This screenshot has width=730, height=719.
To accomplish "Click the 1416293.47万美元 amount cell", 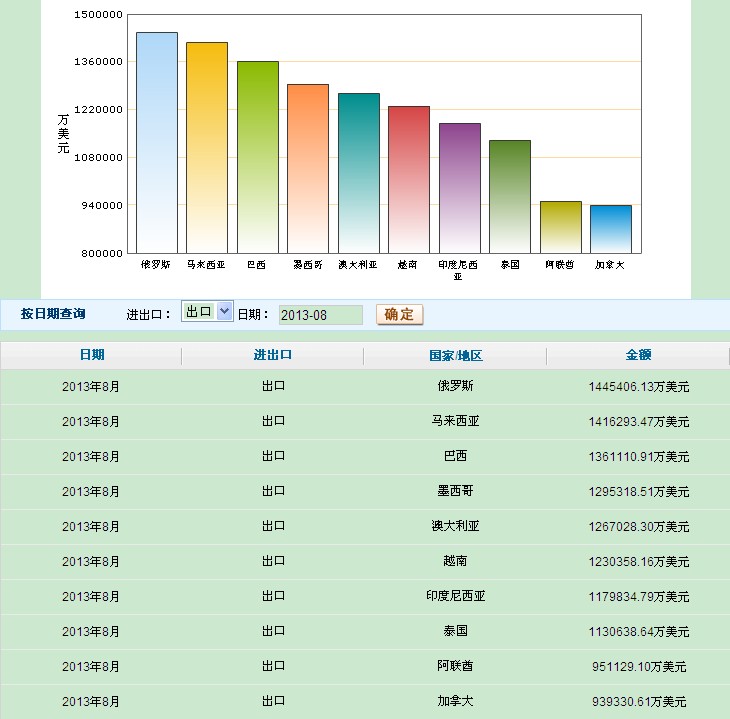I will click(638, 421).
